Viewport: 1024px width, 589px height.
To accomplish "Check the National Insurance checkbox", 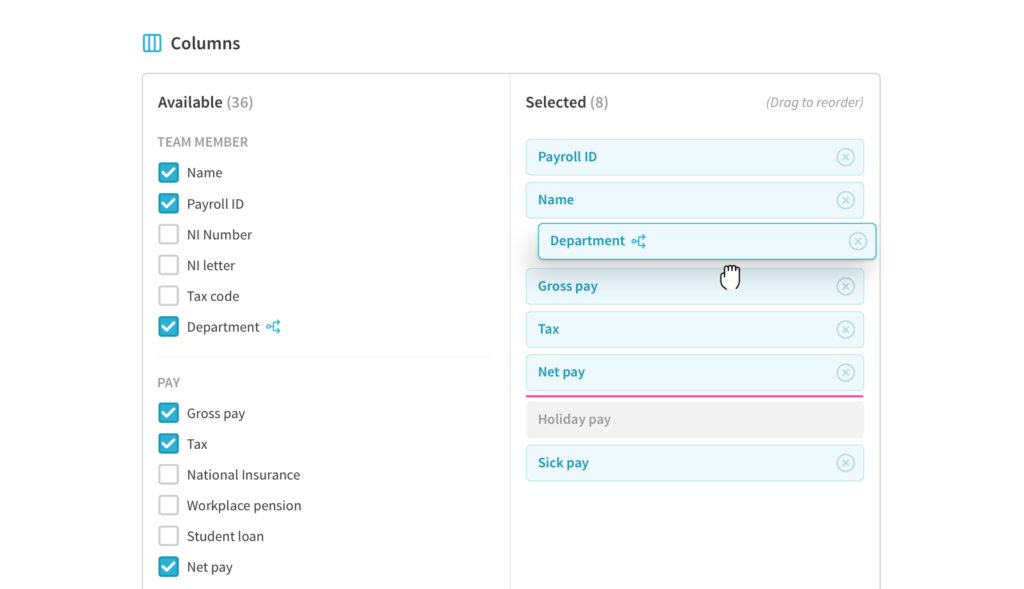I will pos(168,474).
